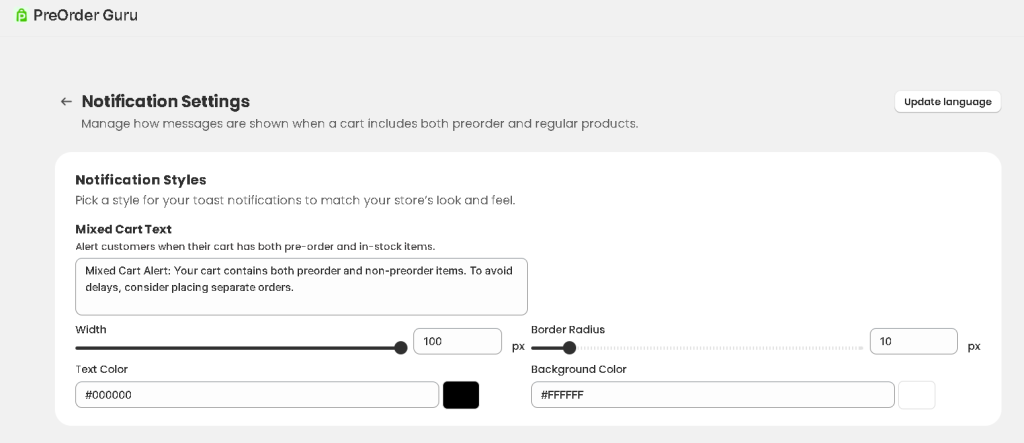The image size is (1024, 443).
Task: Click the Update language button
Action: [947, 102]
